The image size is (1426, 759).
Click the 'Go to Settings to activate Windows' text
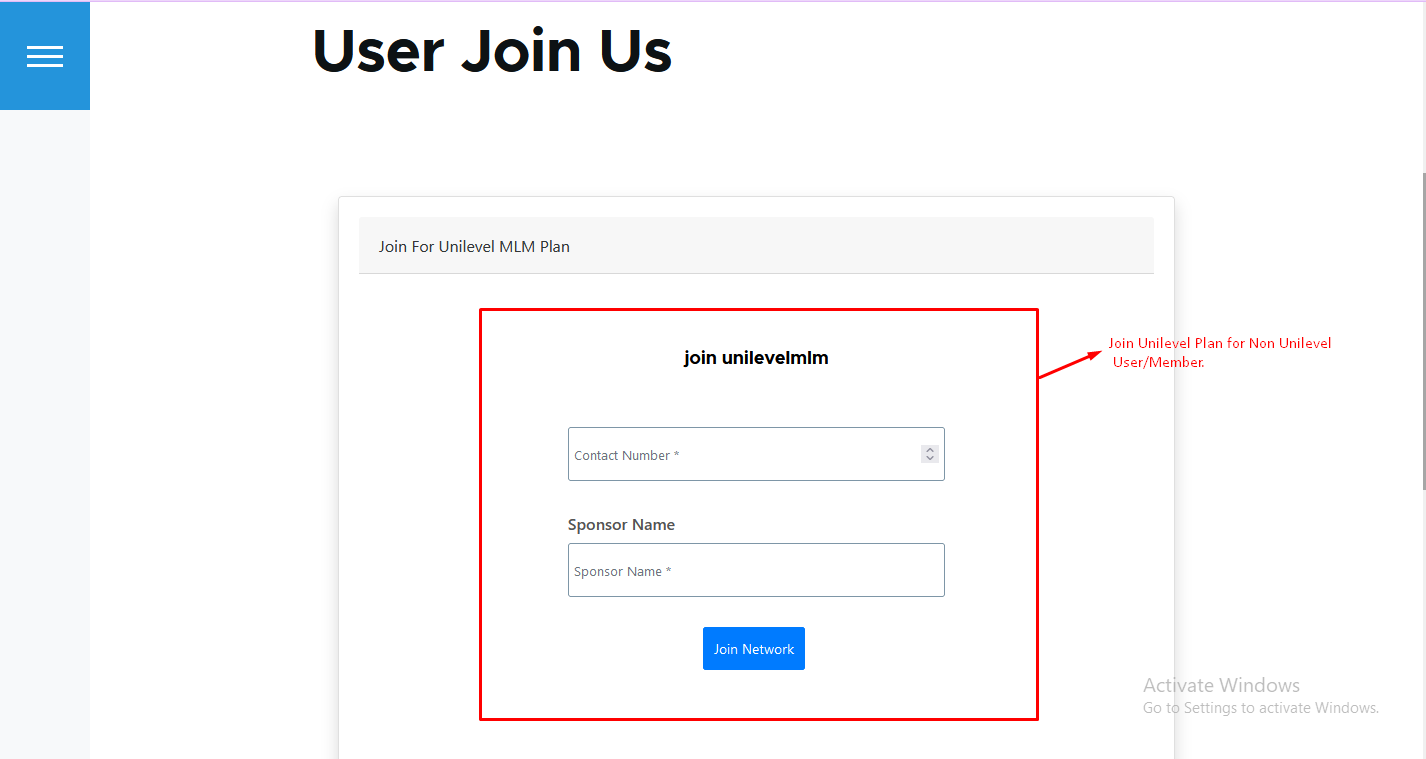(x=1260, y=708)
